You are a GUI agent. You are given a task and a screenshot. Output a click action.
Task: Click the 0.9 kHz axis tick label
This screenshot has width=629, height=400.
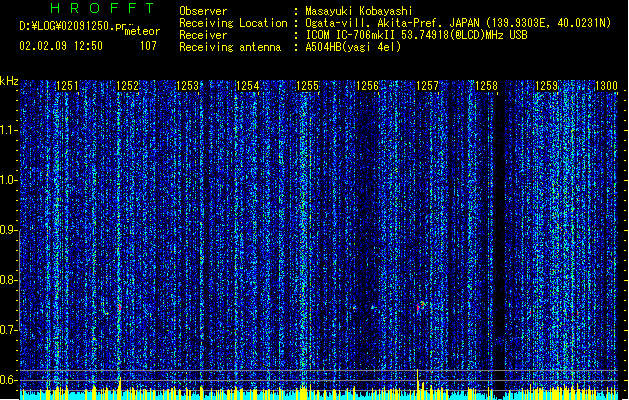8,230
